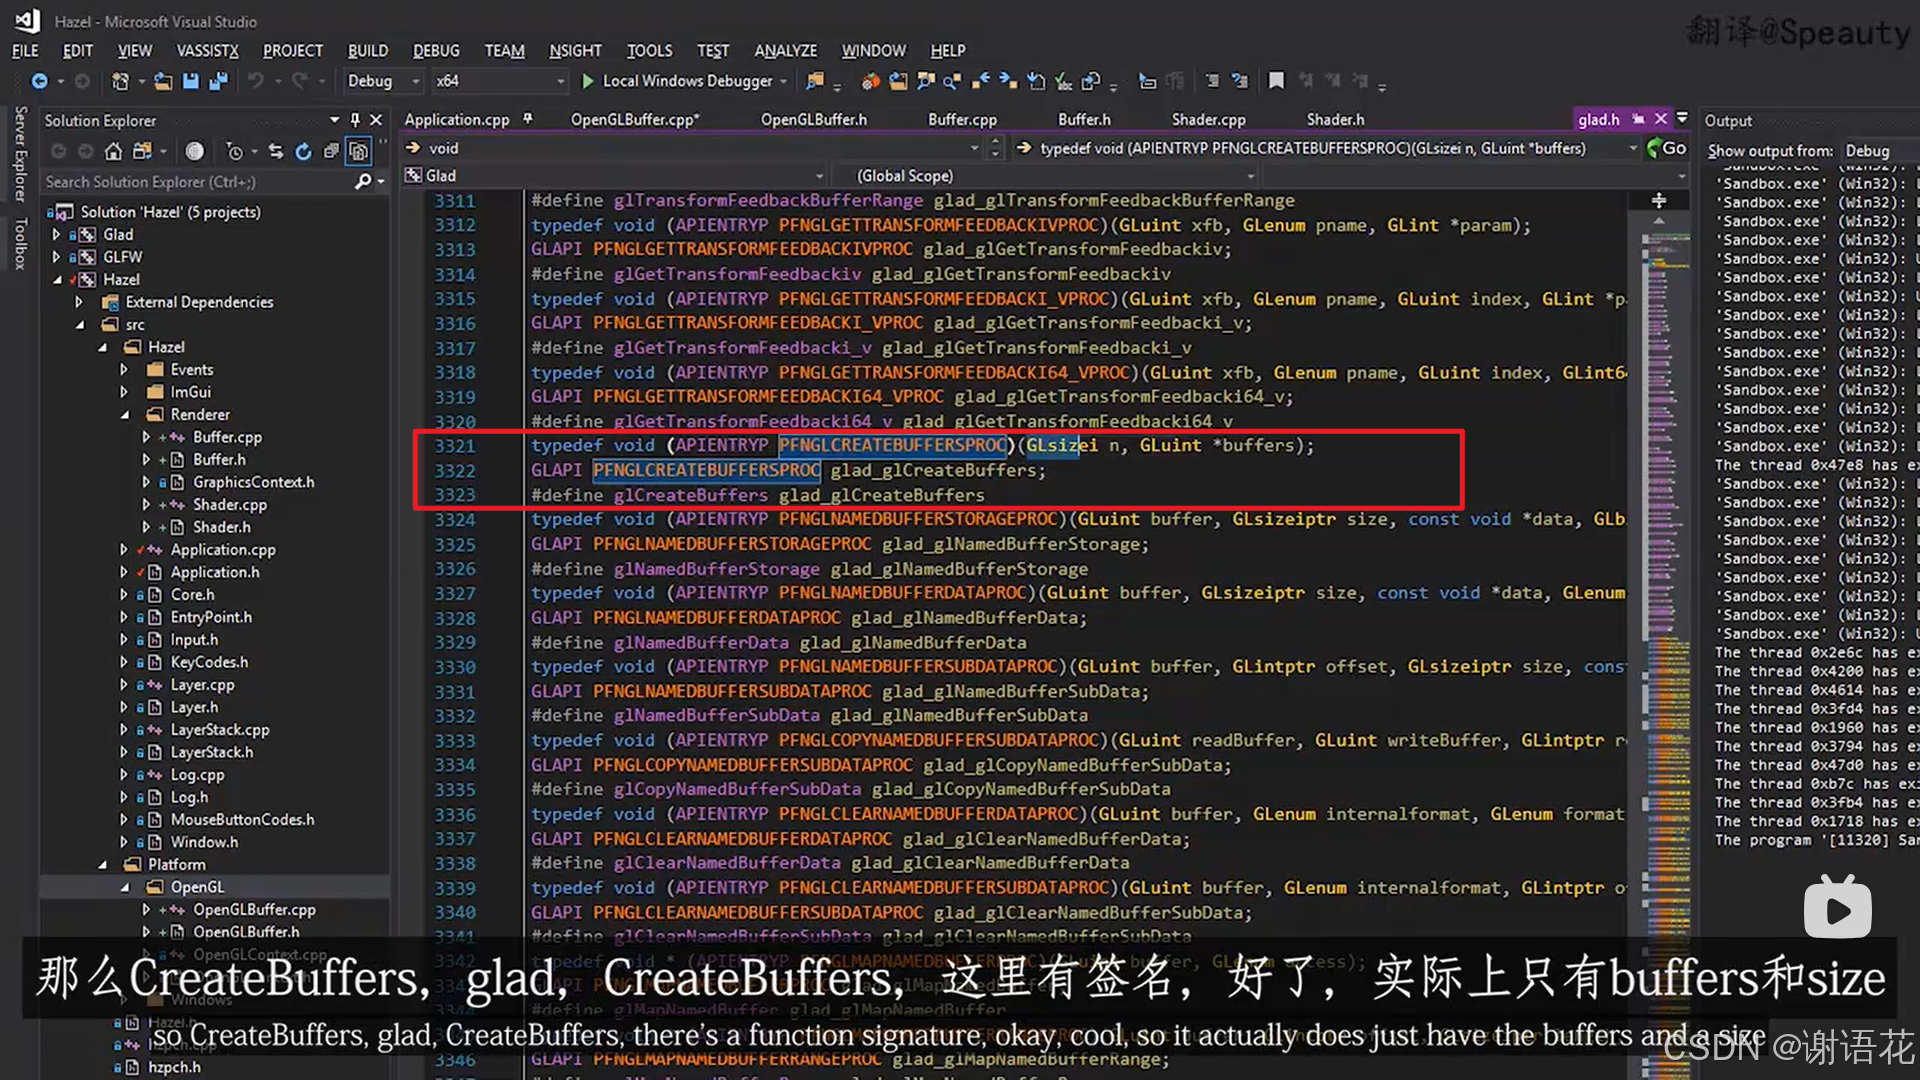1920x1080 pixels.
Task: Toggle Show All Files in Solution Explorer
Action: (x=358, y=151)
